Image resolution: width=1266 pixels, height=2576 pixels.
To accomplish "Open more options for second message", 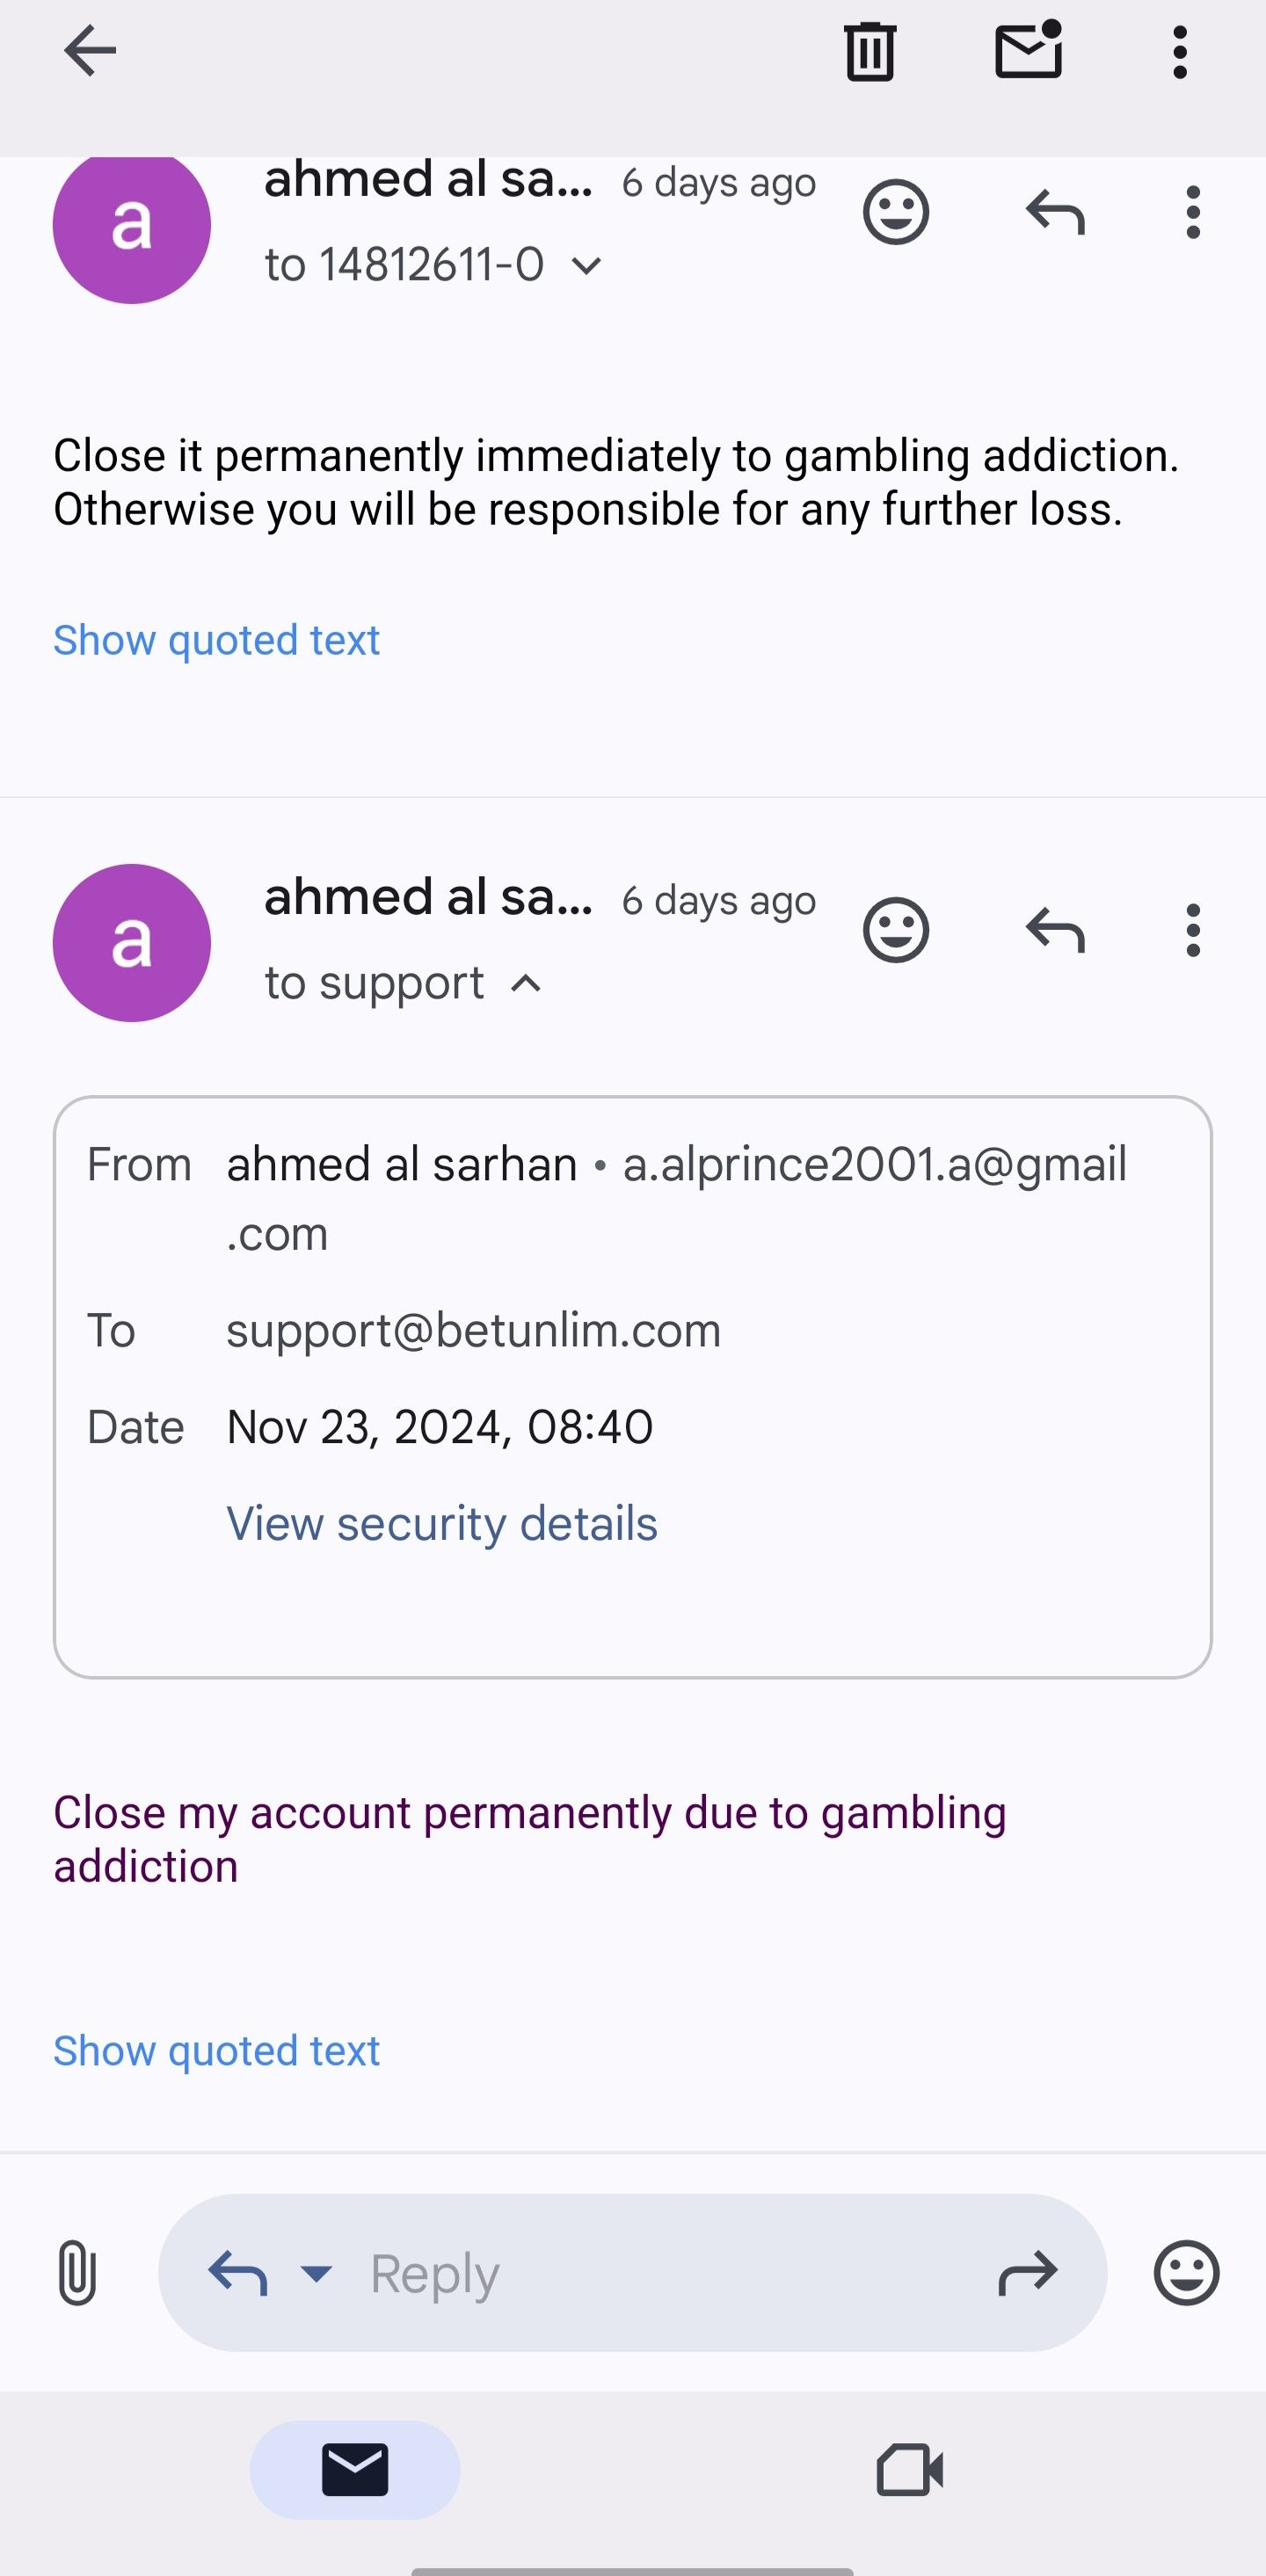I will click(1192, 930).
